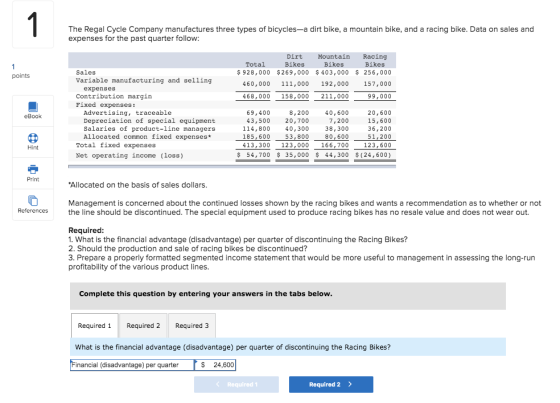Click the arrow on Required 2 button
The width and height of the screenshot is (560, 403).
tap(350, 384)
